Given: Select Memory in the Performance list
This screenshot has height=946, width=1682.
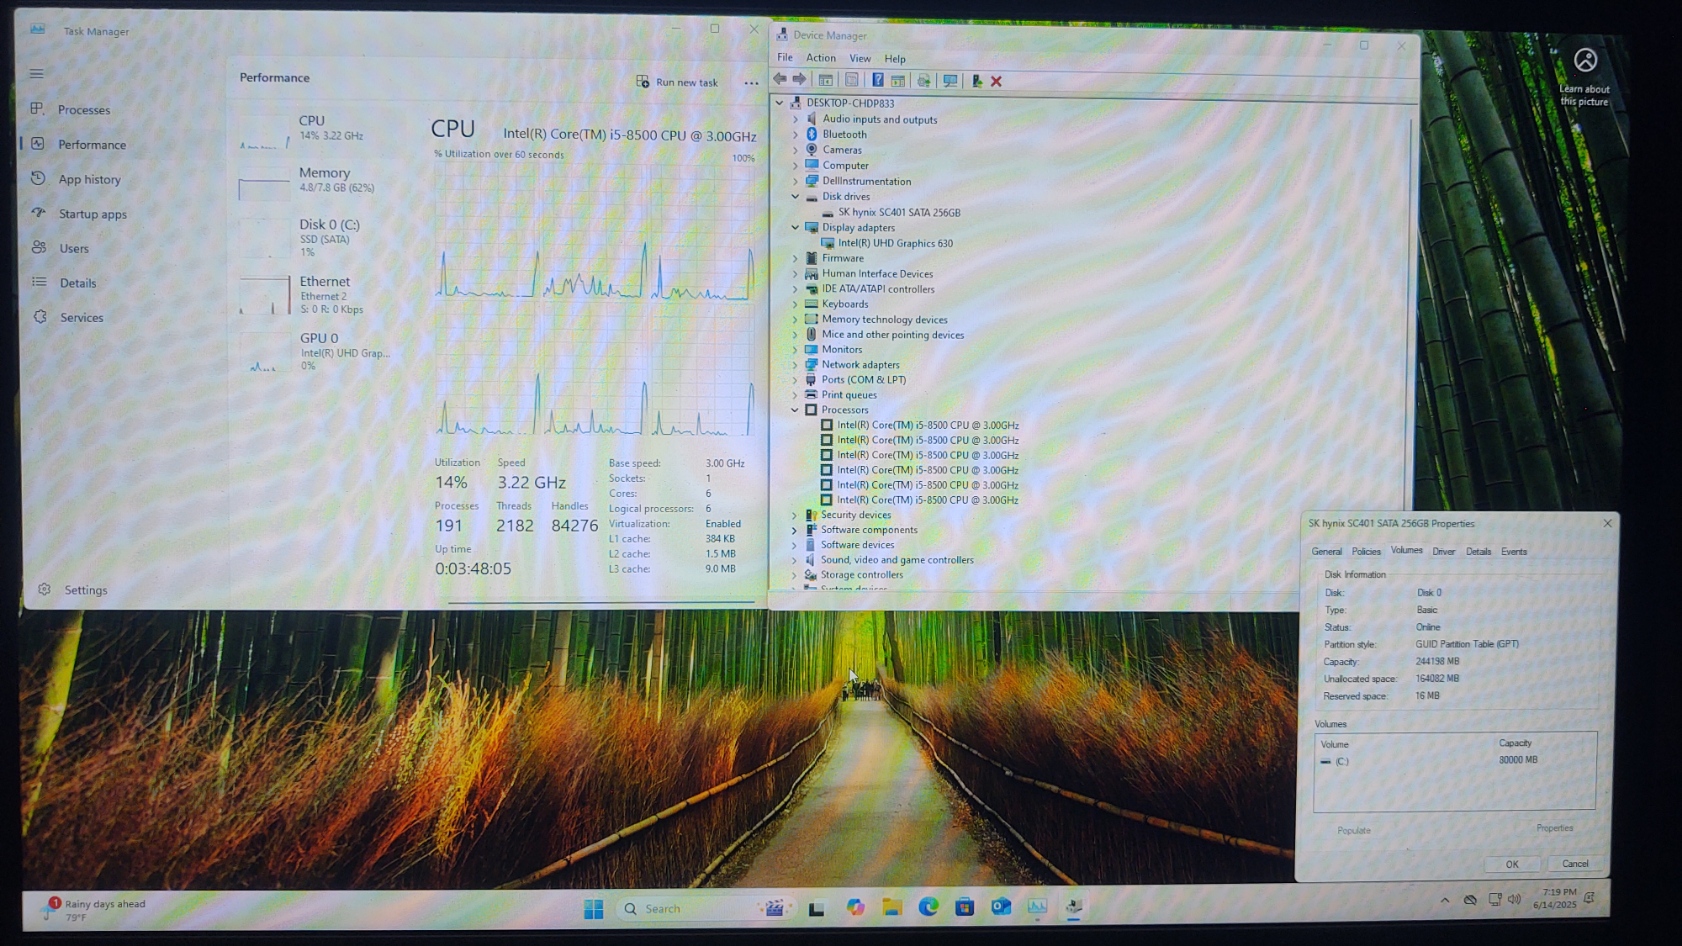Looking at the screenshot, I should pos(323,179).
